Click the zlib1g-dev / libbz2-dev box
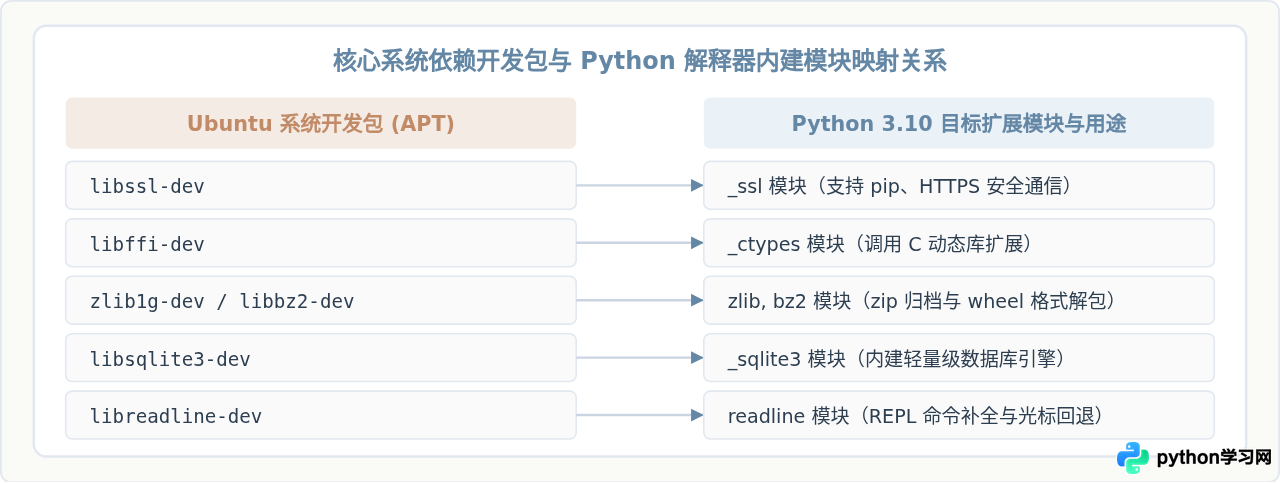Viewport: 1280px width, 483px height. point(321,300)
